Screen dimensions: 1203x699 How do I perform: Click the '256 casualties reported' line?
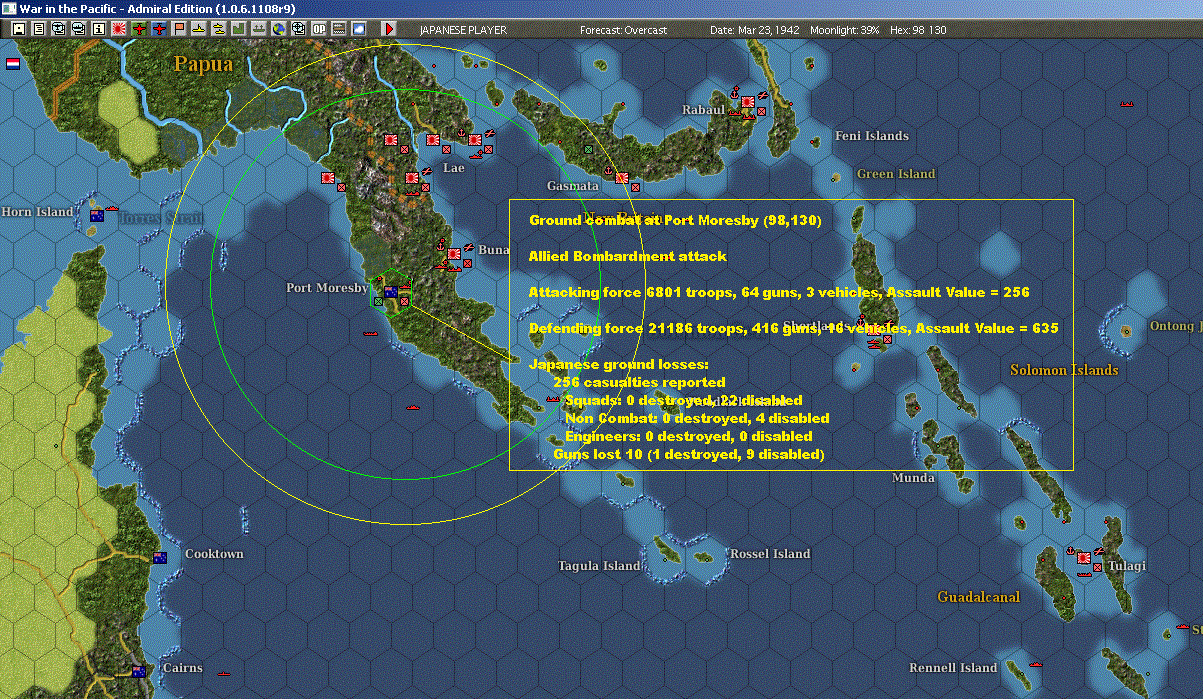[639, 383]
